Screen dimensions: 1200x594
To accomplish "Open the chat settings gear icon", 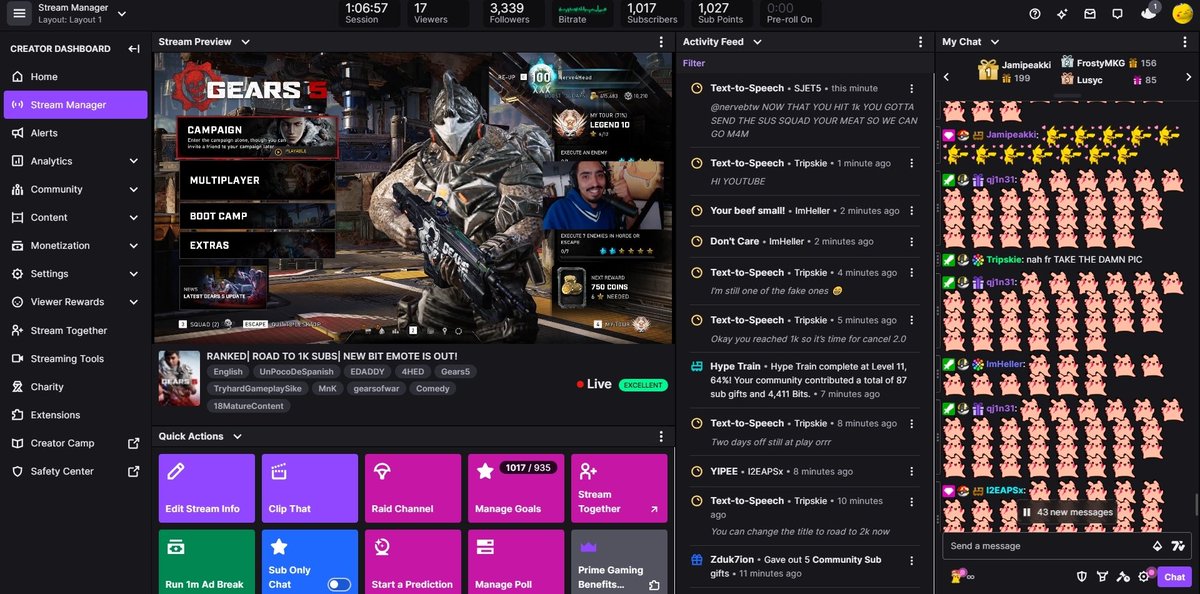I will click(1143, 577).
